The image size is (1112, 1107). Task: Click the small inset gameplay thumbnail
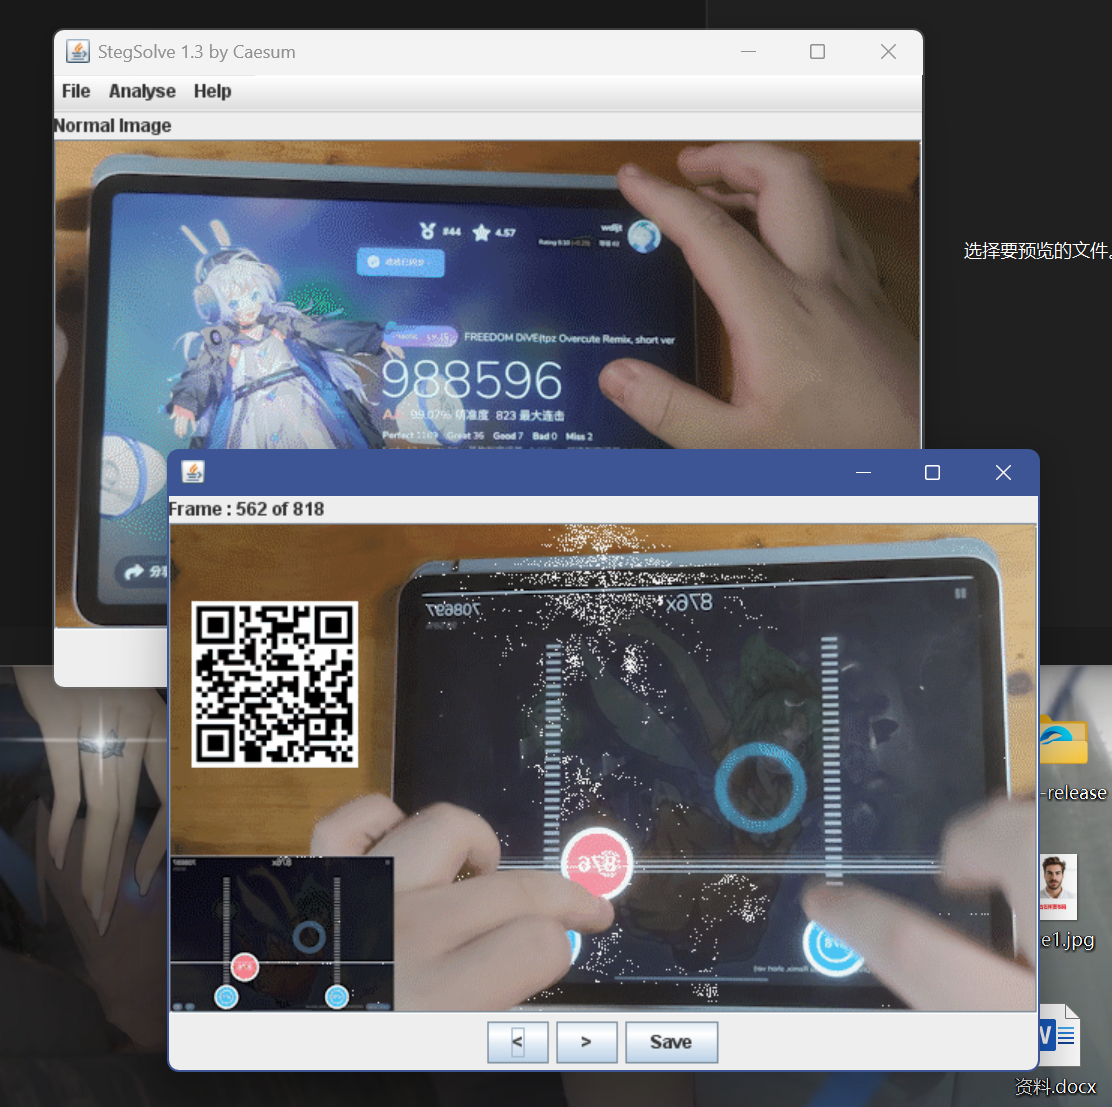pyautogui.click(x=282, y=934)
